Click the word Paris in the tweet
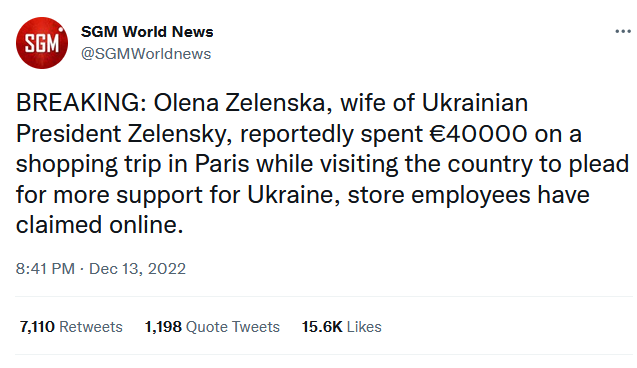Image resolution: width=637 pixels, height=368 pixels. click(x=222, y=164)
